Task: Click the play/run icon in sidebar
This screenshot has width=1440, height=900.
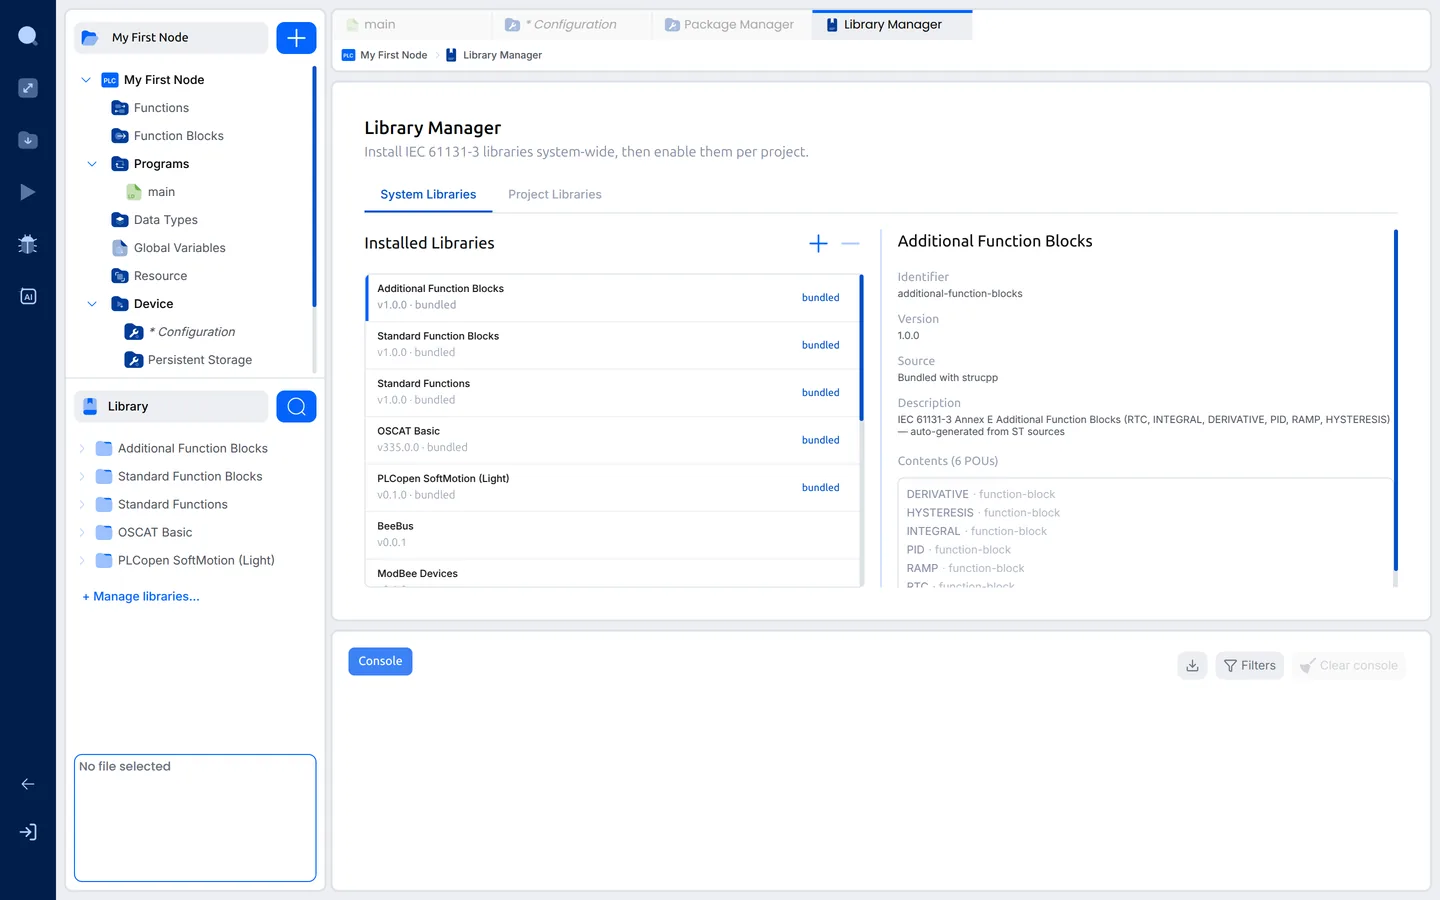Action: point(28,192)
